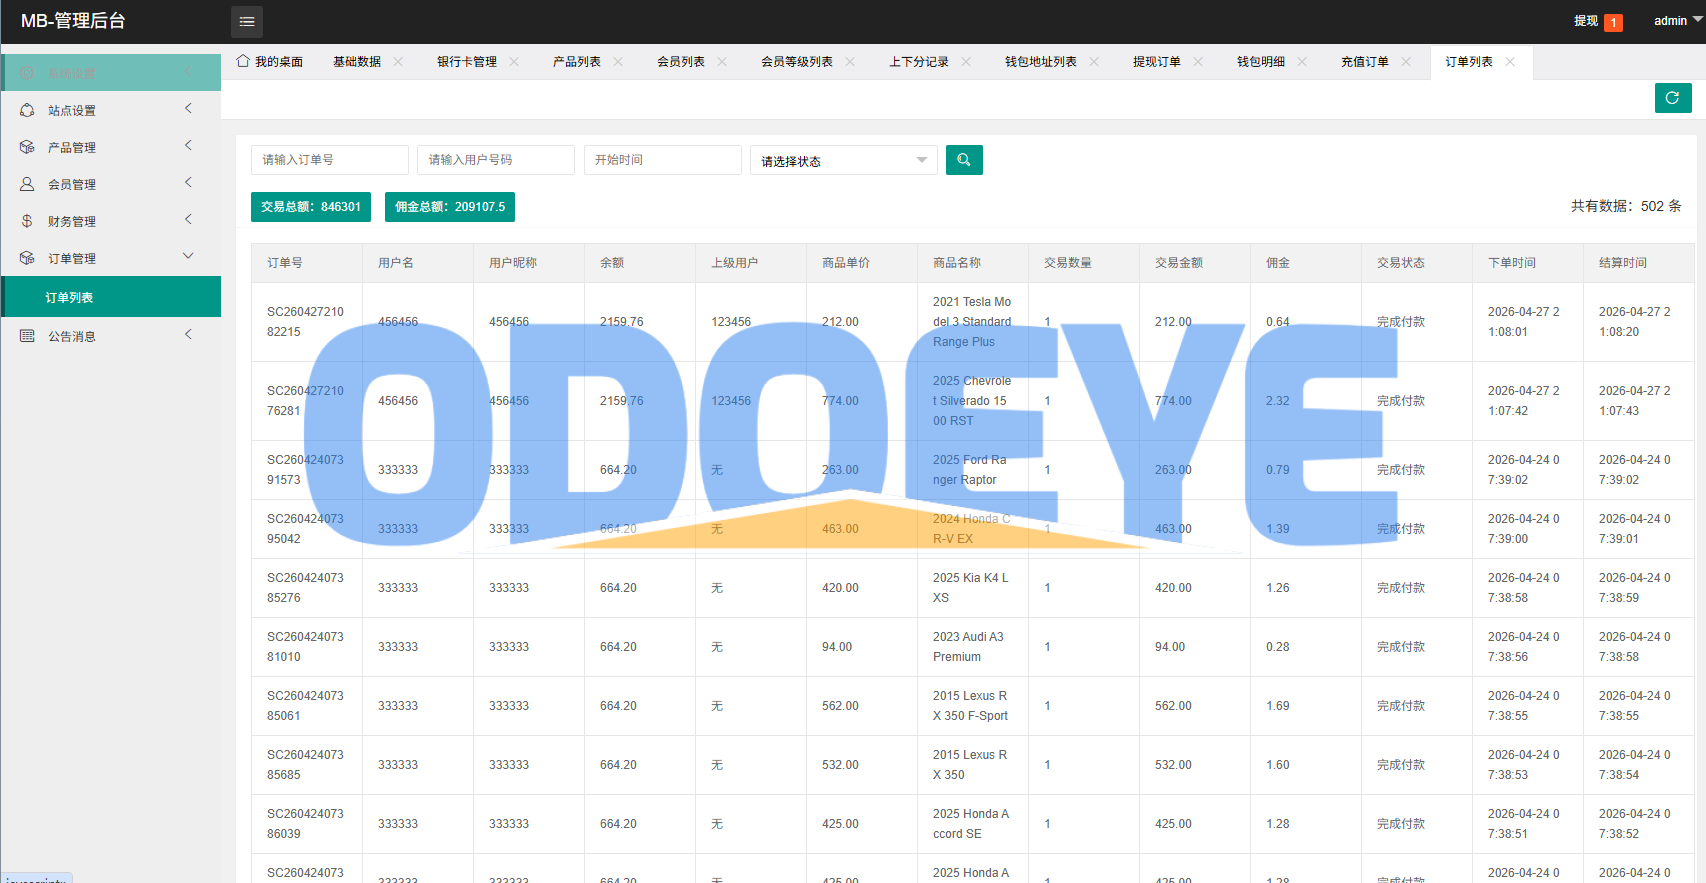
Task: Switch to the 上下分记录 tab
Action: 919,62
